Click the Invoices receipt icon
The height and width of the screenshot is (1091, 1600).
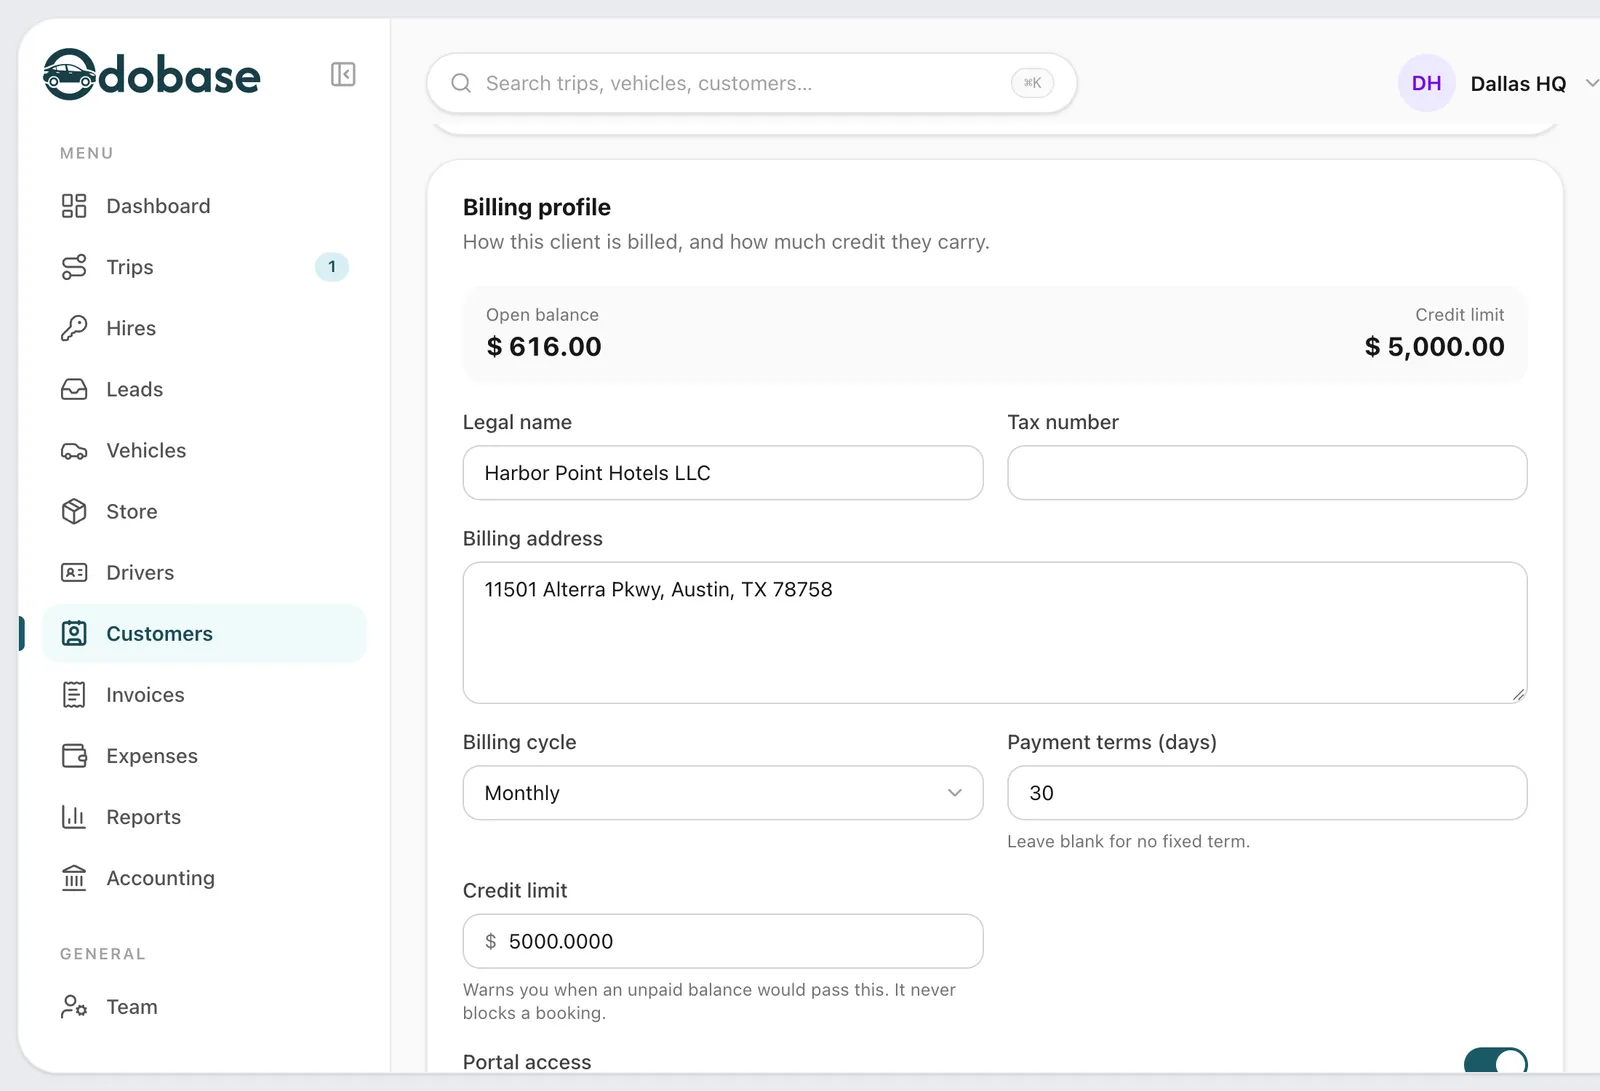tap(74, 695)
